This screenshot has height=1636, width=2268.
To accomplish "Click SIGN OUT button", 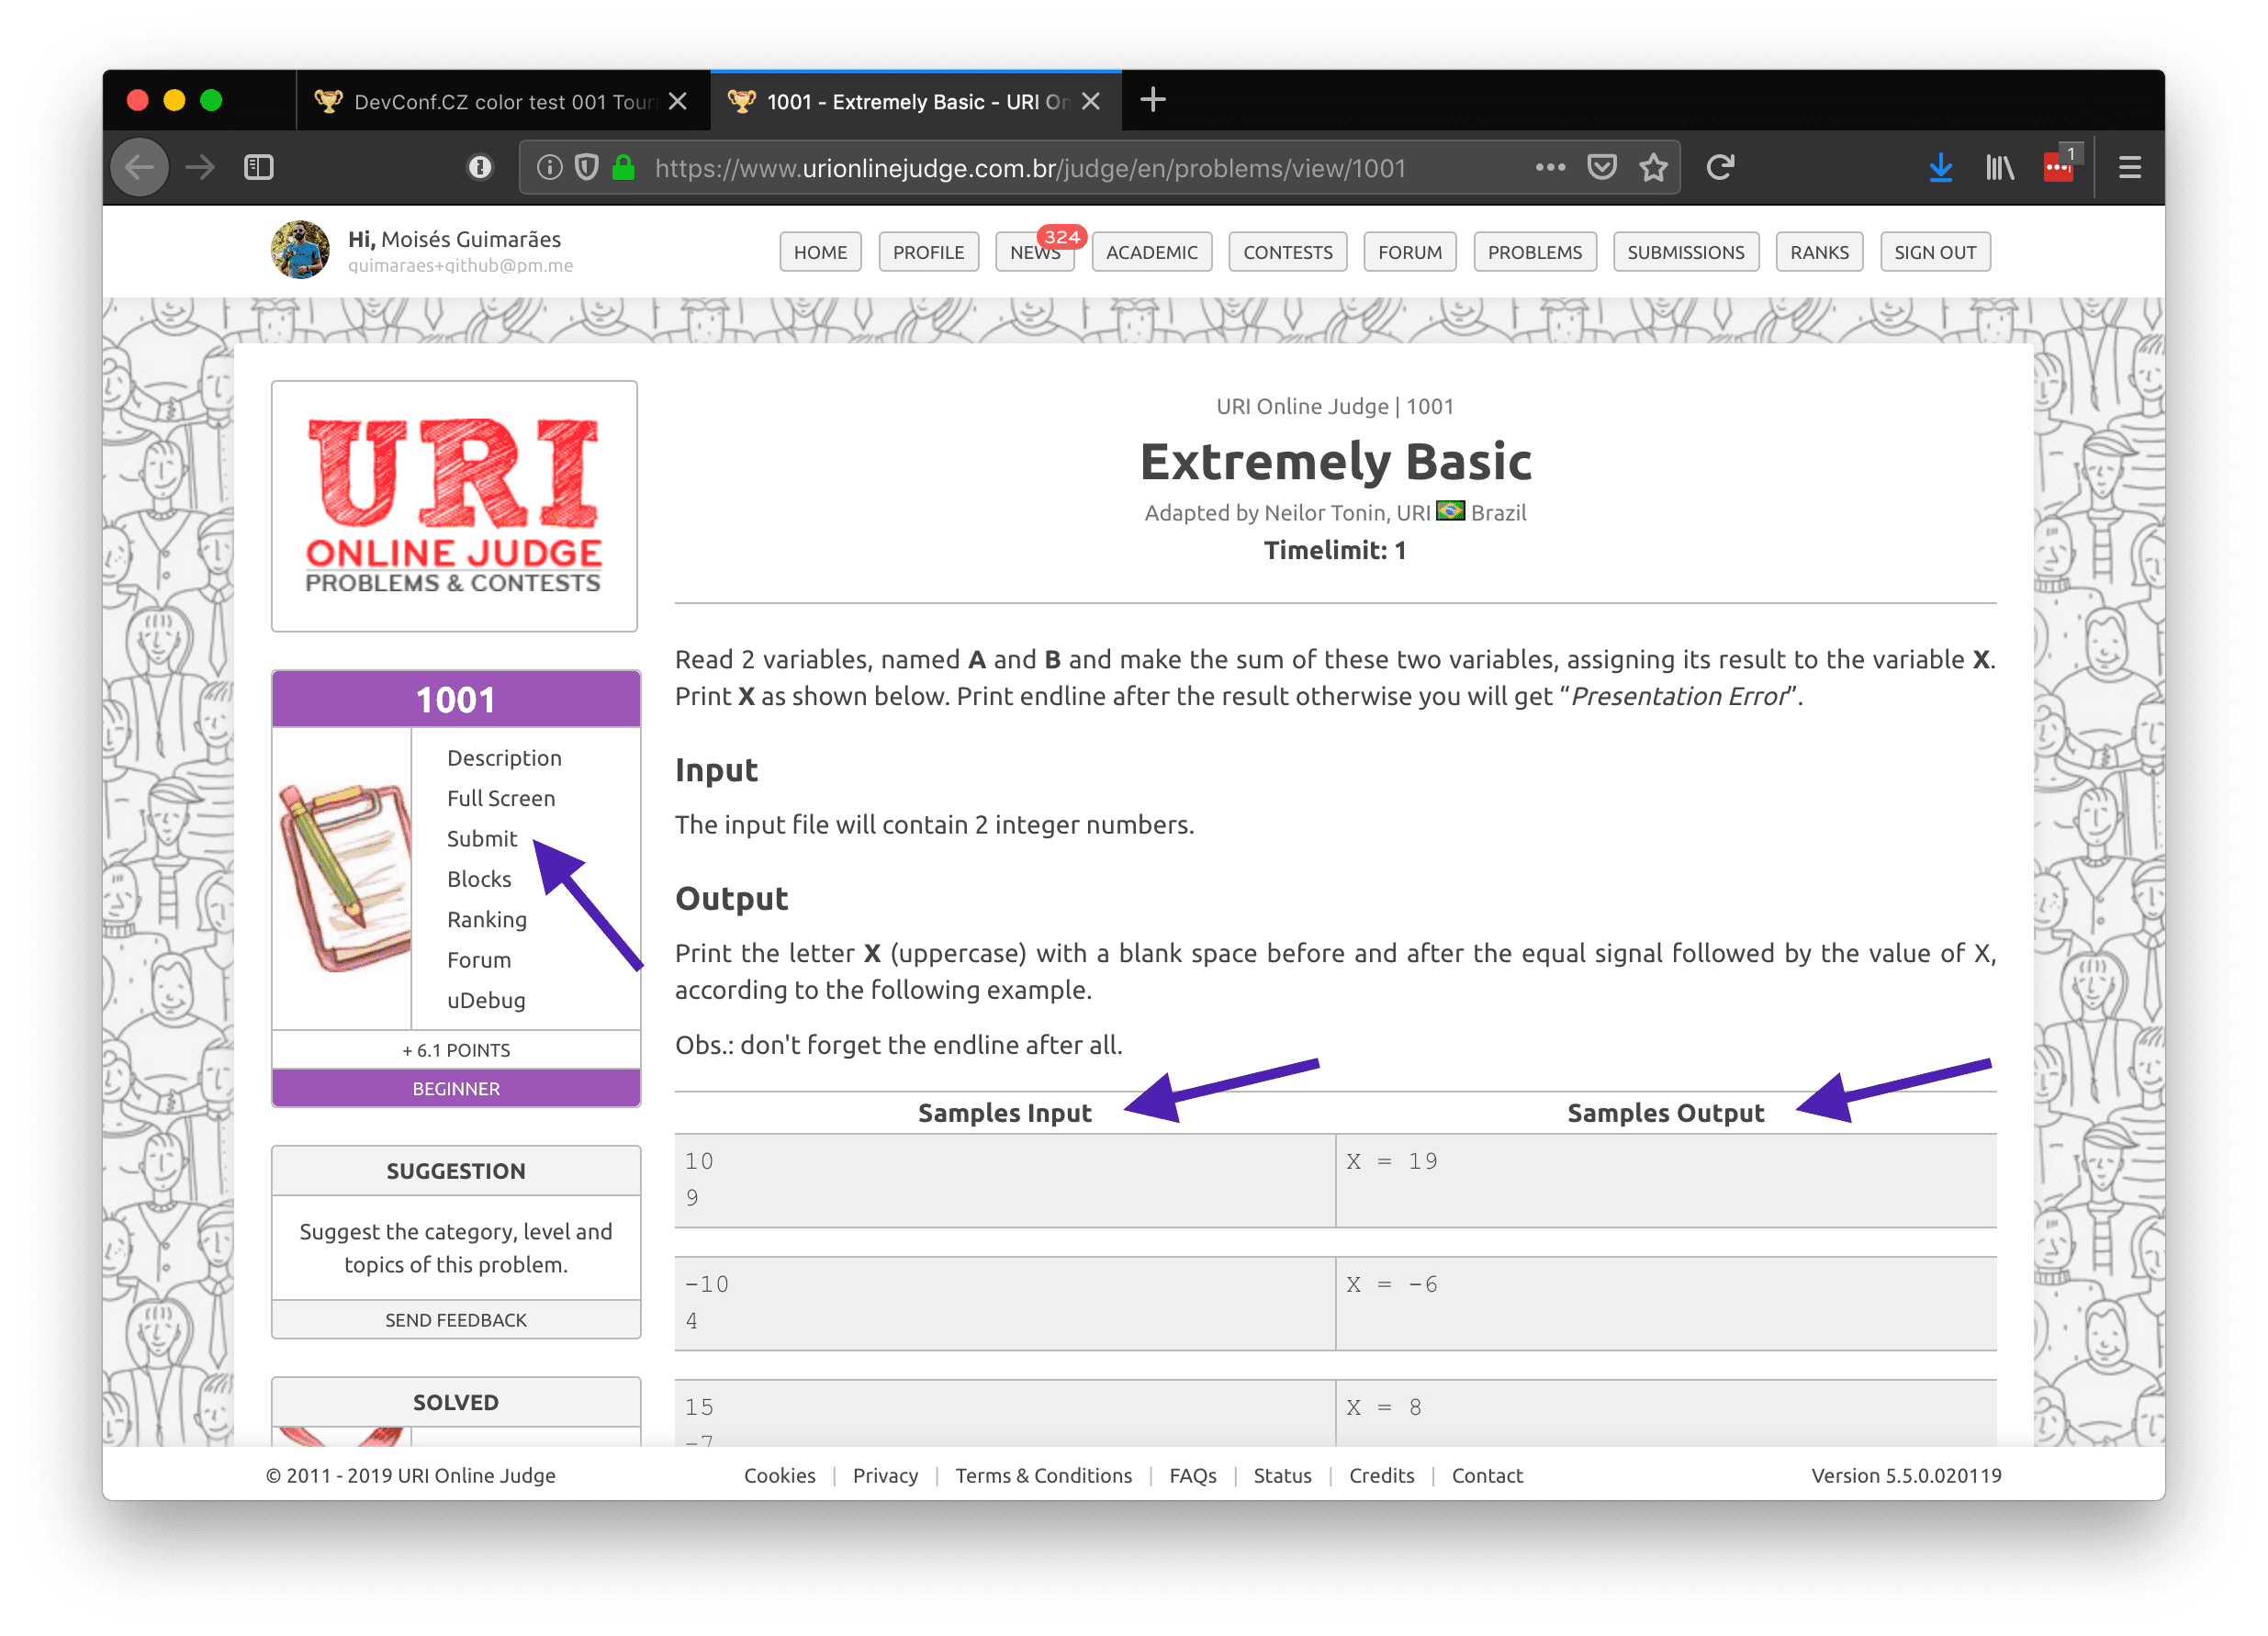I will (1935, 252).
